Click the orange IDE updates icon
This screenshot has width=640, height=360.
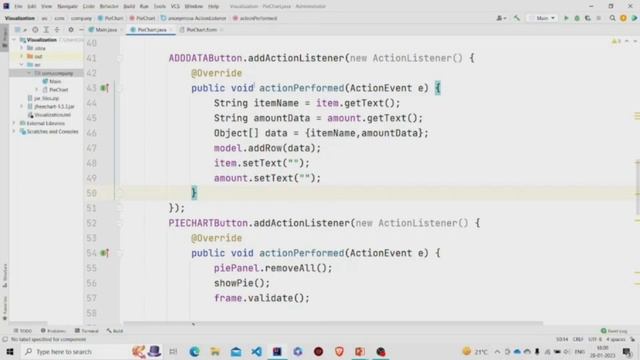623,18
